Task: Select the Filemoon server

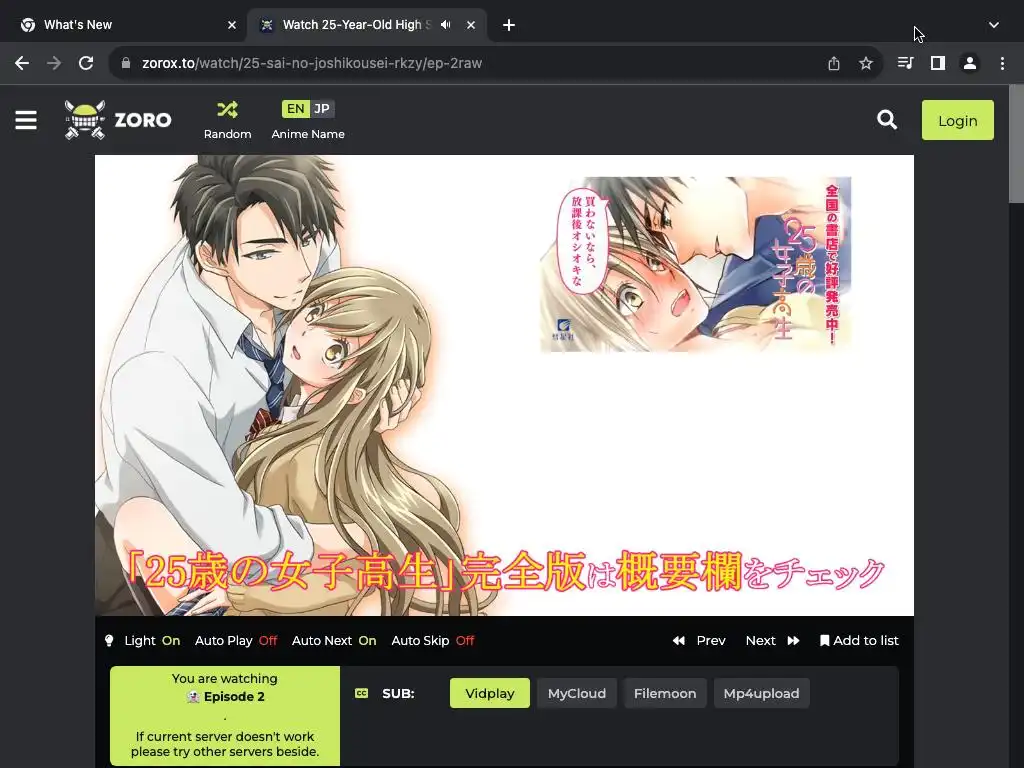Action: point(665,693)
